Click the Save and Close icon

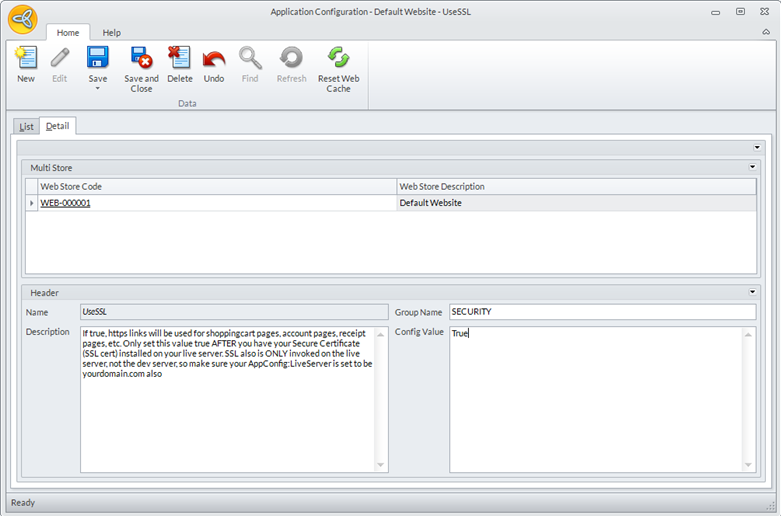(x=141, y=59)
